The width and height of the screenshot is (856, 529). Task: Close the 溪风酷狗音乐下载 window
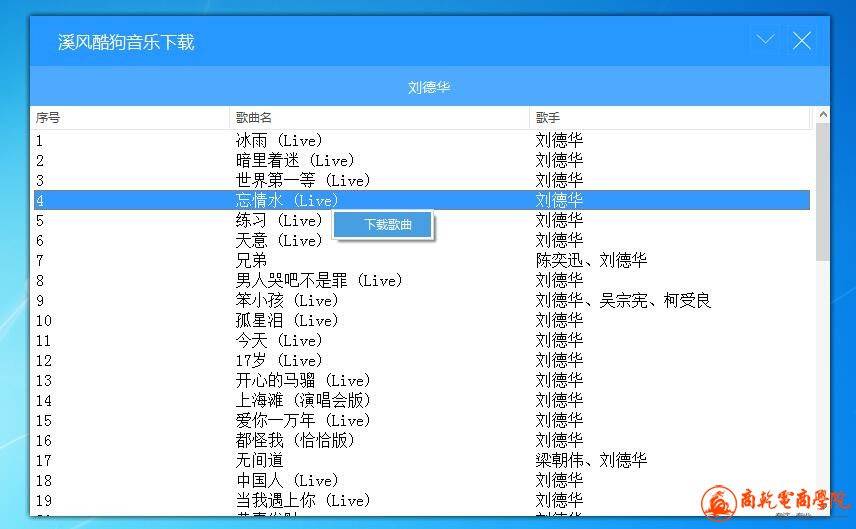pos(801,40)
